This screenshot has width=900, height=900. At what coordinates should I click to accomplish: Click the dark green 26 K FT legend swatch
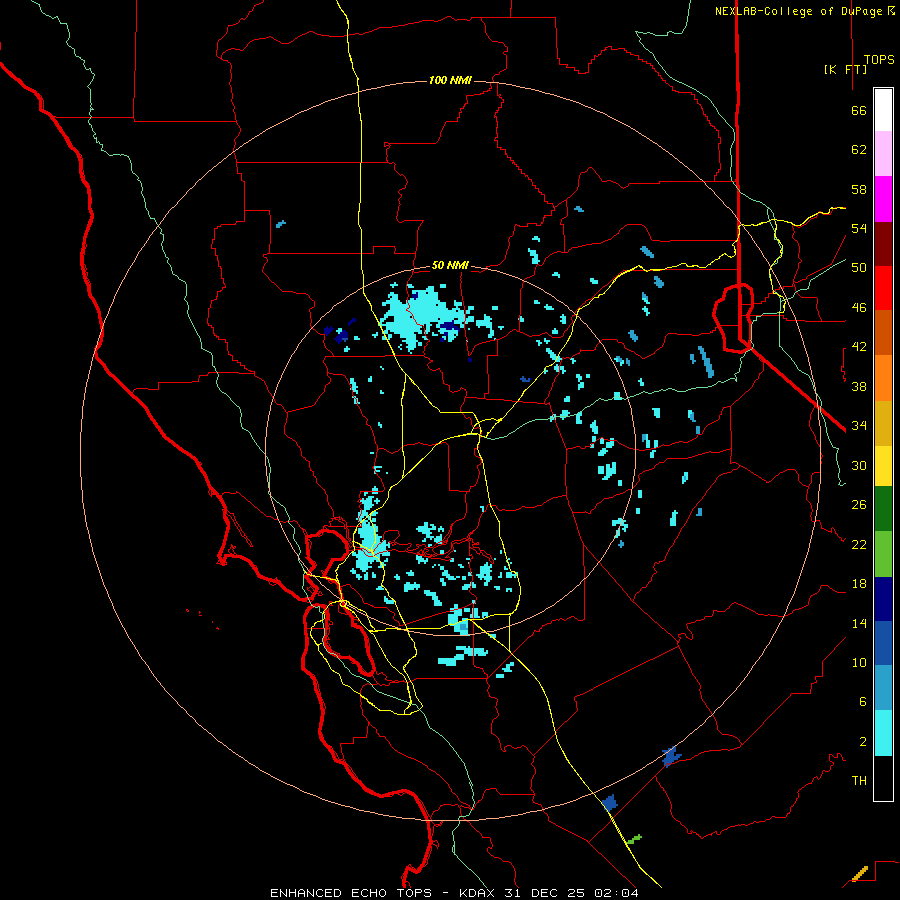pos(883,509)
